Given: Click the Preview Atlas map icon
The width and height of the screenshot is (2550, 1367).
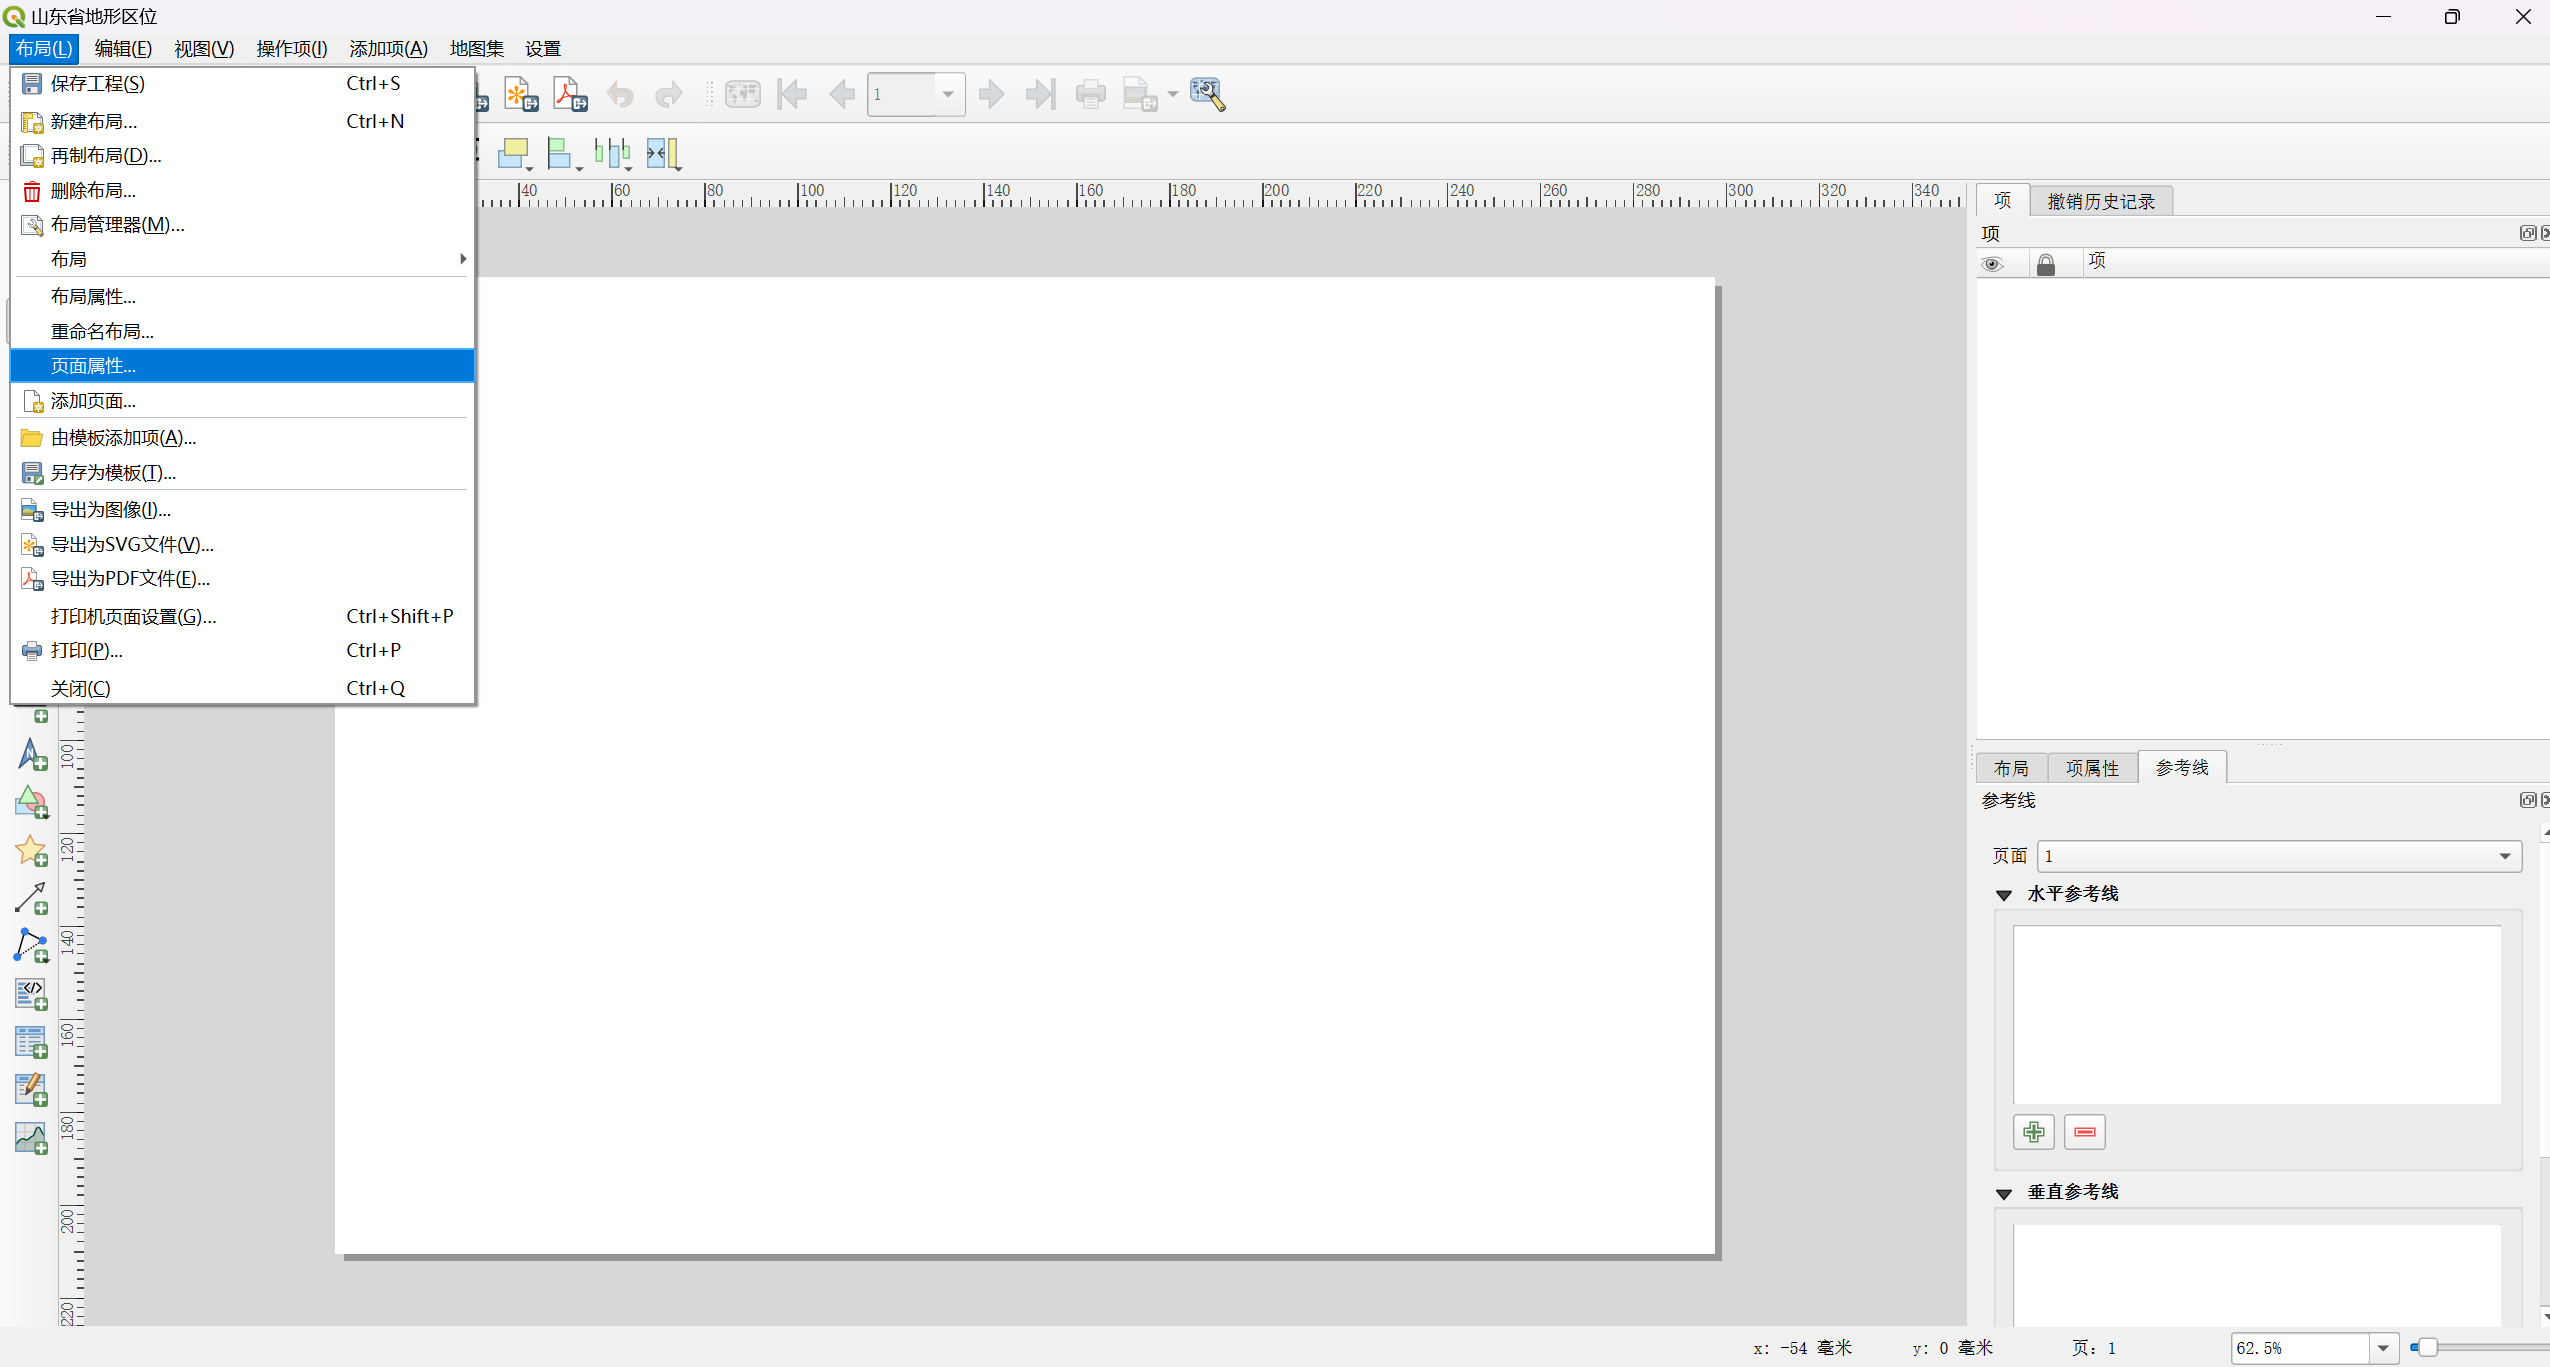Looking at the screenshot, I should 743,95.
